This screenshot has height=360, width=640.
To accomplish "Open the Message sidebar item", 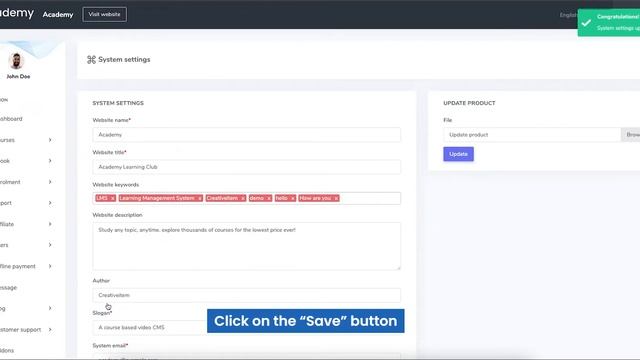I will click(8, 287).
